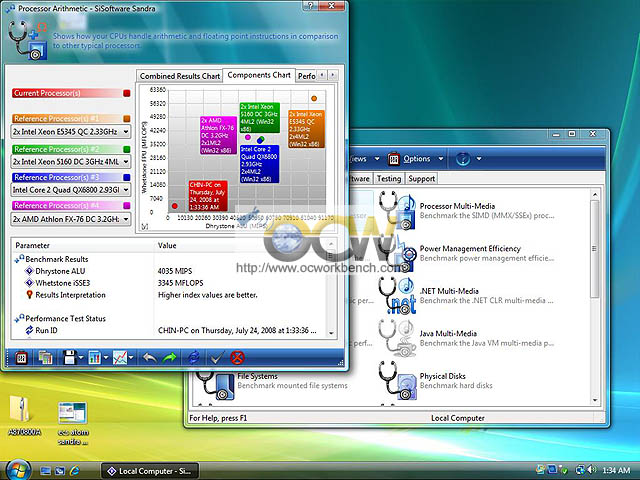
Task: Open the Java Multi-Media benchmark icon
Action: coord(396,338)
